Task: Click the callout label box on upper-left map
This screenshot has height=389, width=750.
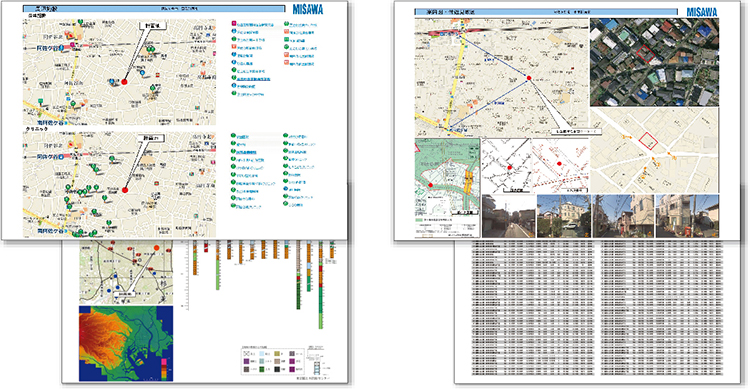Action: 152,26
